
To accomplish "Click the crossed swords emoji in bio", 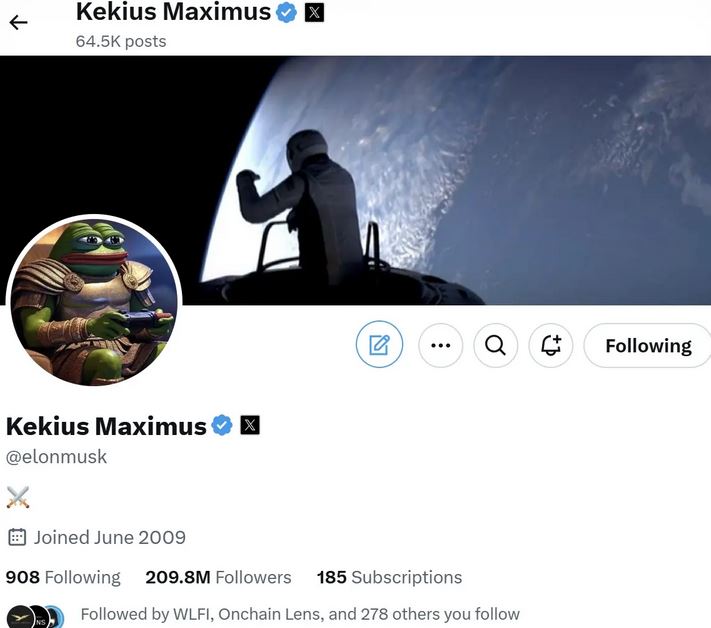I will pyautogui.click(x=18, y=497).
